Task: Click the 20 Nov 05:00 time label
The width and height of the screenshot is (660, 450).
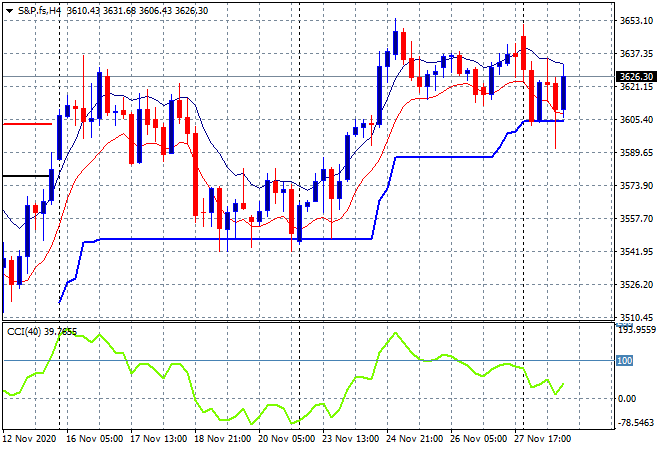Action: pyautogui.click(x=287, y=439)
